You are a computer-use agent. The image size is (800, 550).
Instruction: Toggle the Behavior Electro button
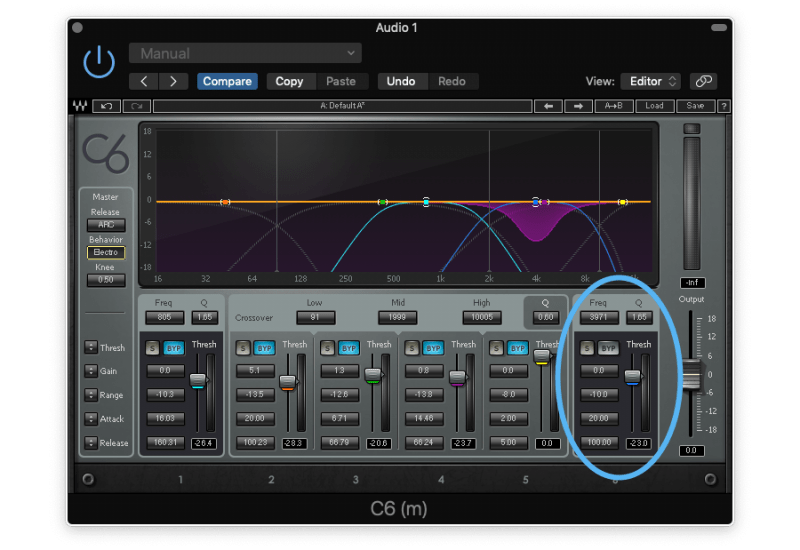106,252
